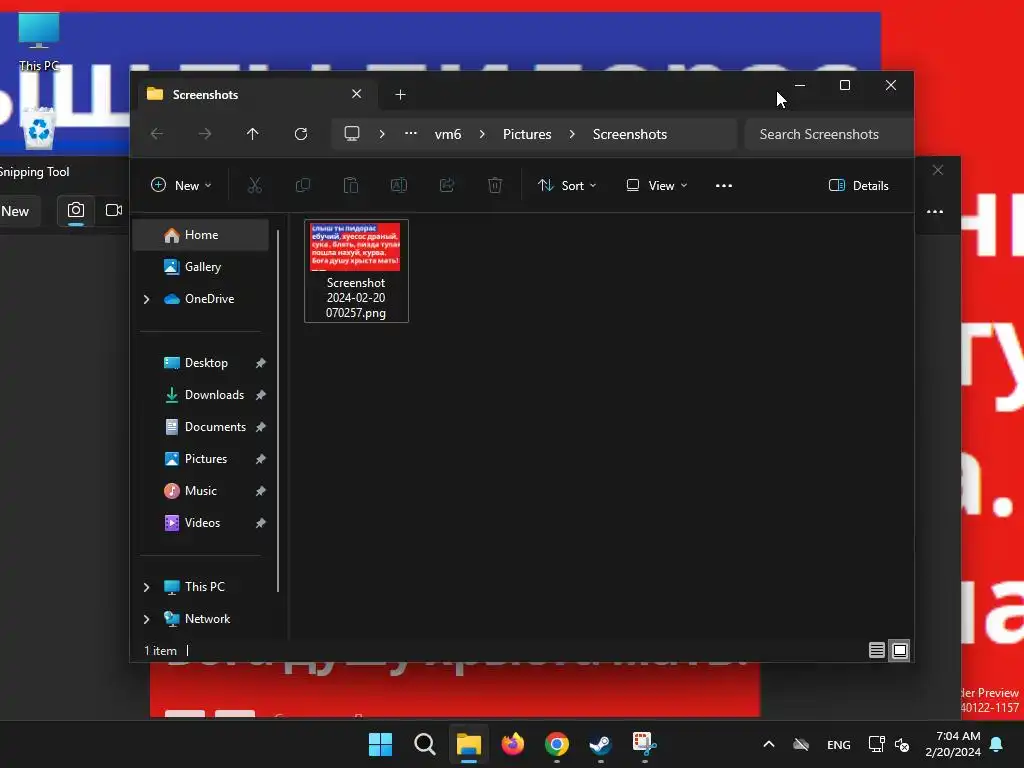Expand chevron after Pictures in address bar

click(572, 134)
